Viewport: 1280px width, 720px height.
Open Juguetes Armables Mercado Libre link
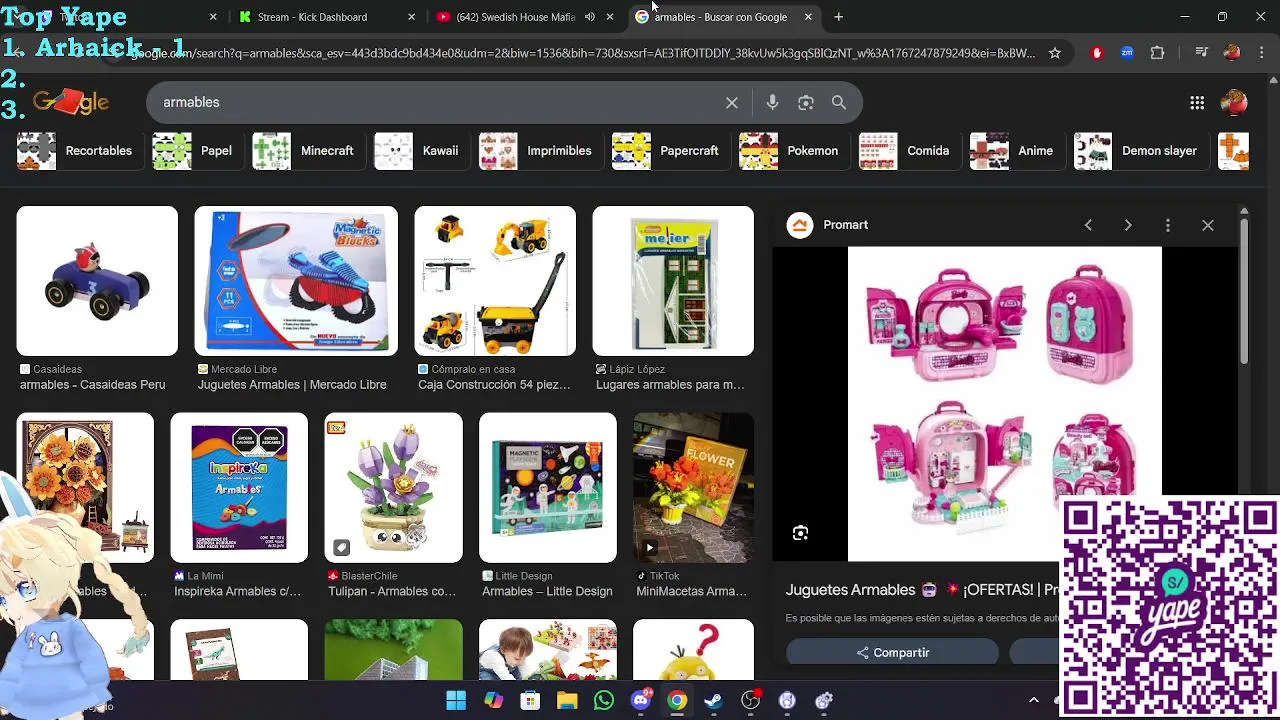pyautogui.click(x=292, y=385)
